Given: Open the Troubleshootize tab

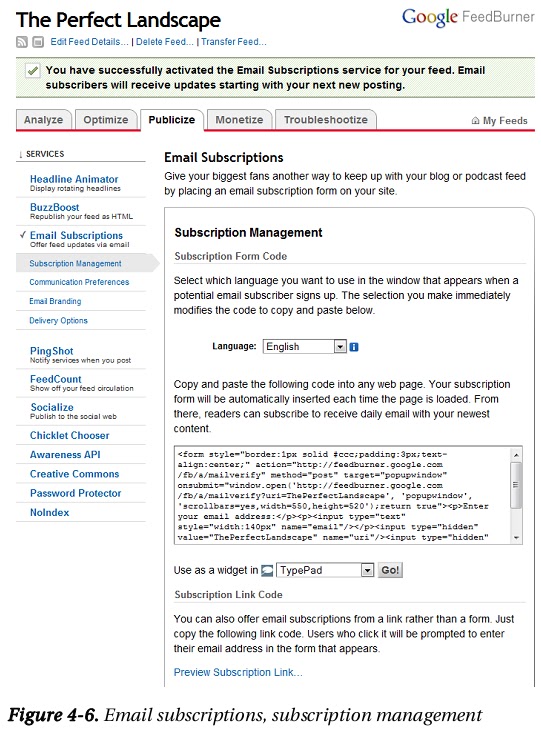Looking at the screenshot, I should [326, 120].
